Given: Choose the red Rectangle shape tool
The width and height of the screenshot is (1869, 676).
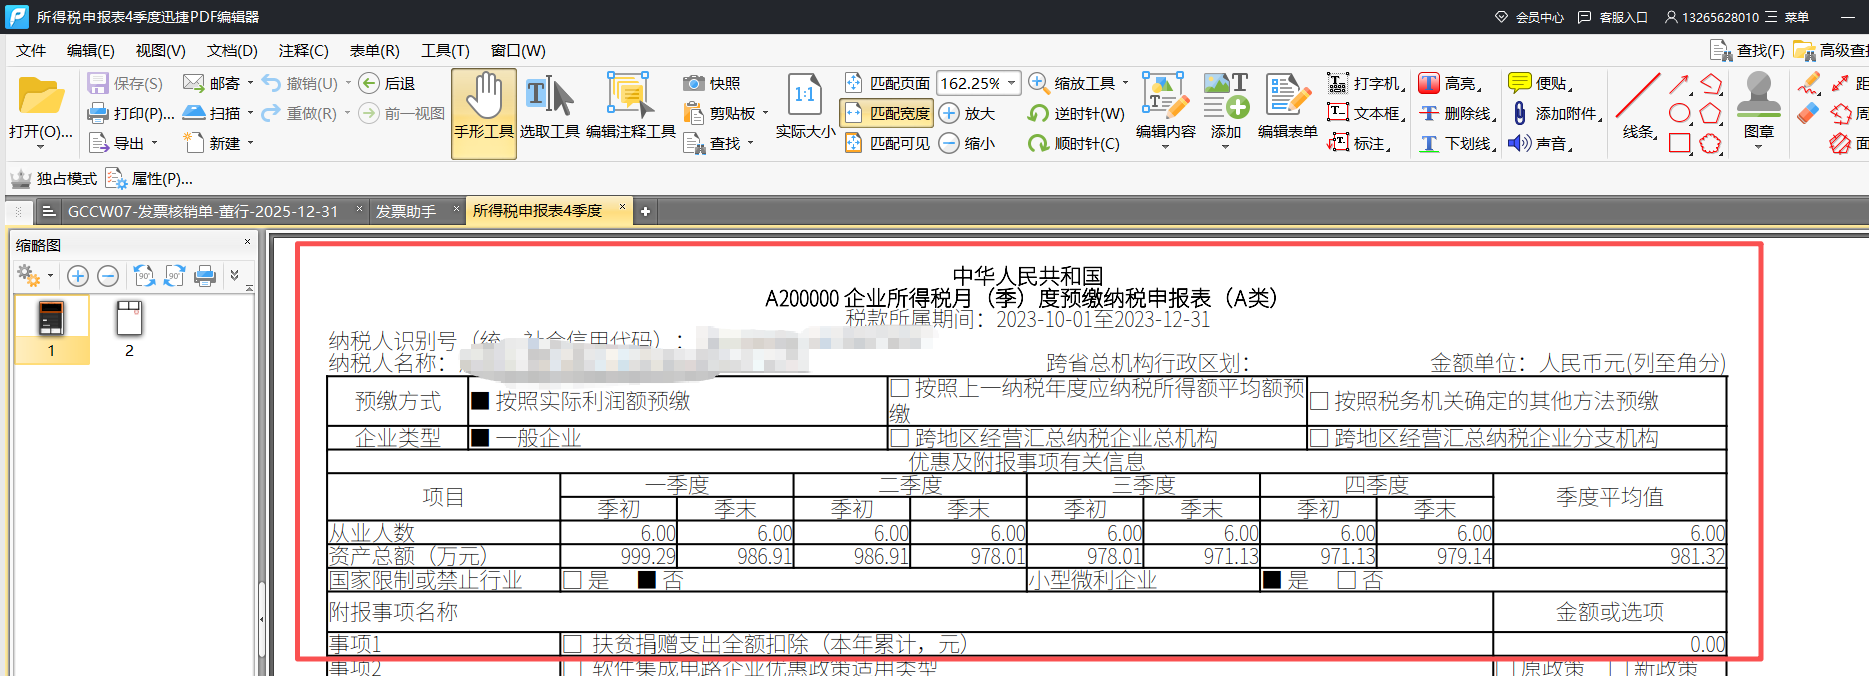Looking at the screenshot, I should coord(1680,143).
